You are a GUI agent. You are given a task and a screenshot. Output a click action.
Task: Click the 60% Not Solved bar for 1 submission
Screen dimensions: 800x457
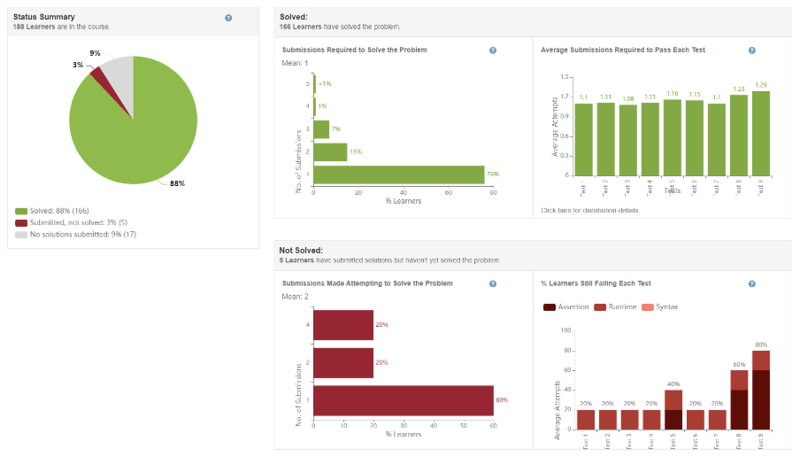[x=404, y=401]
